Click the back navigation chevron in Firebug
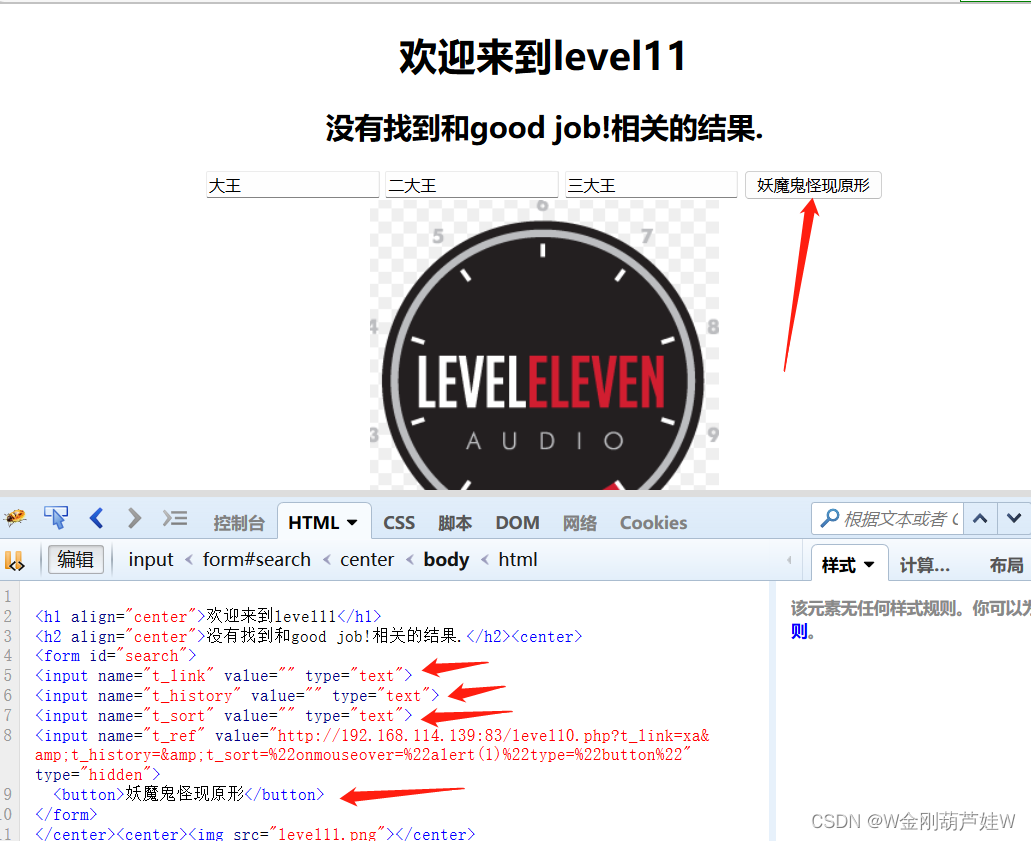The height and width of the screenshot is (841, 1031). (95, 518)
